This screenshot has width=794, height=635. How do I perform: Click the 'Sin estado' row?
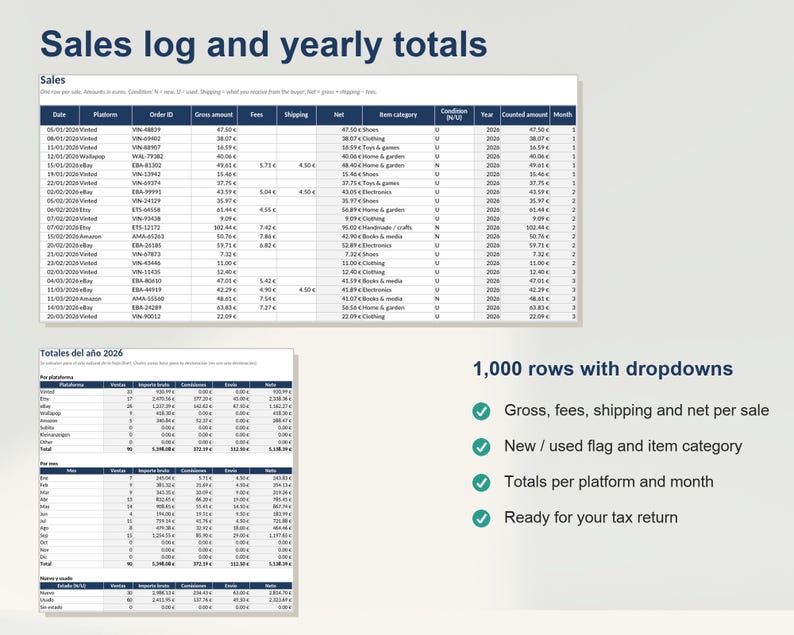click(166, 607)
